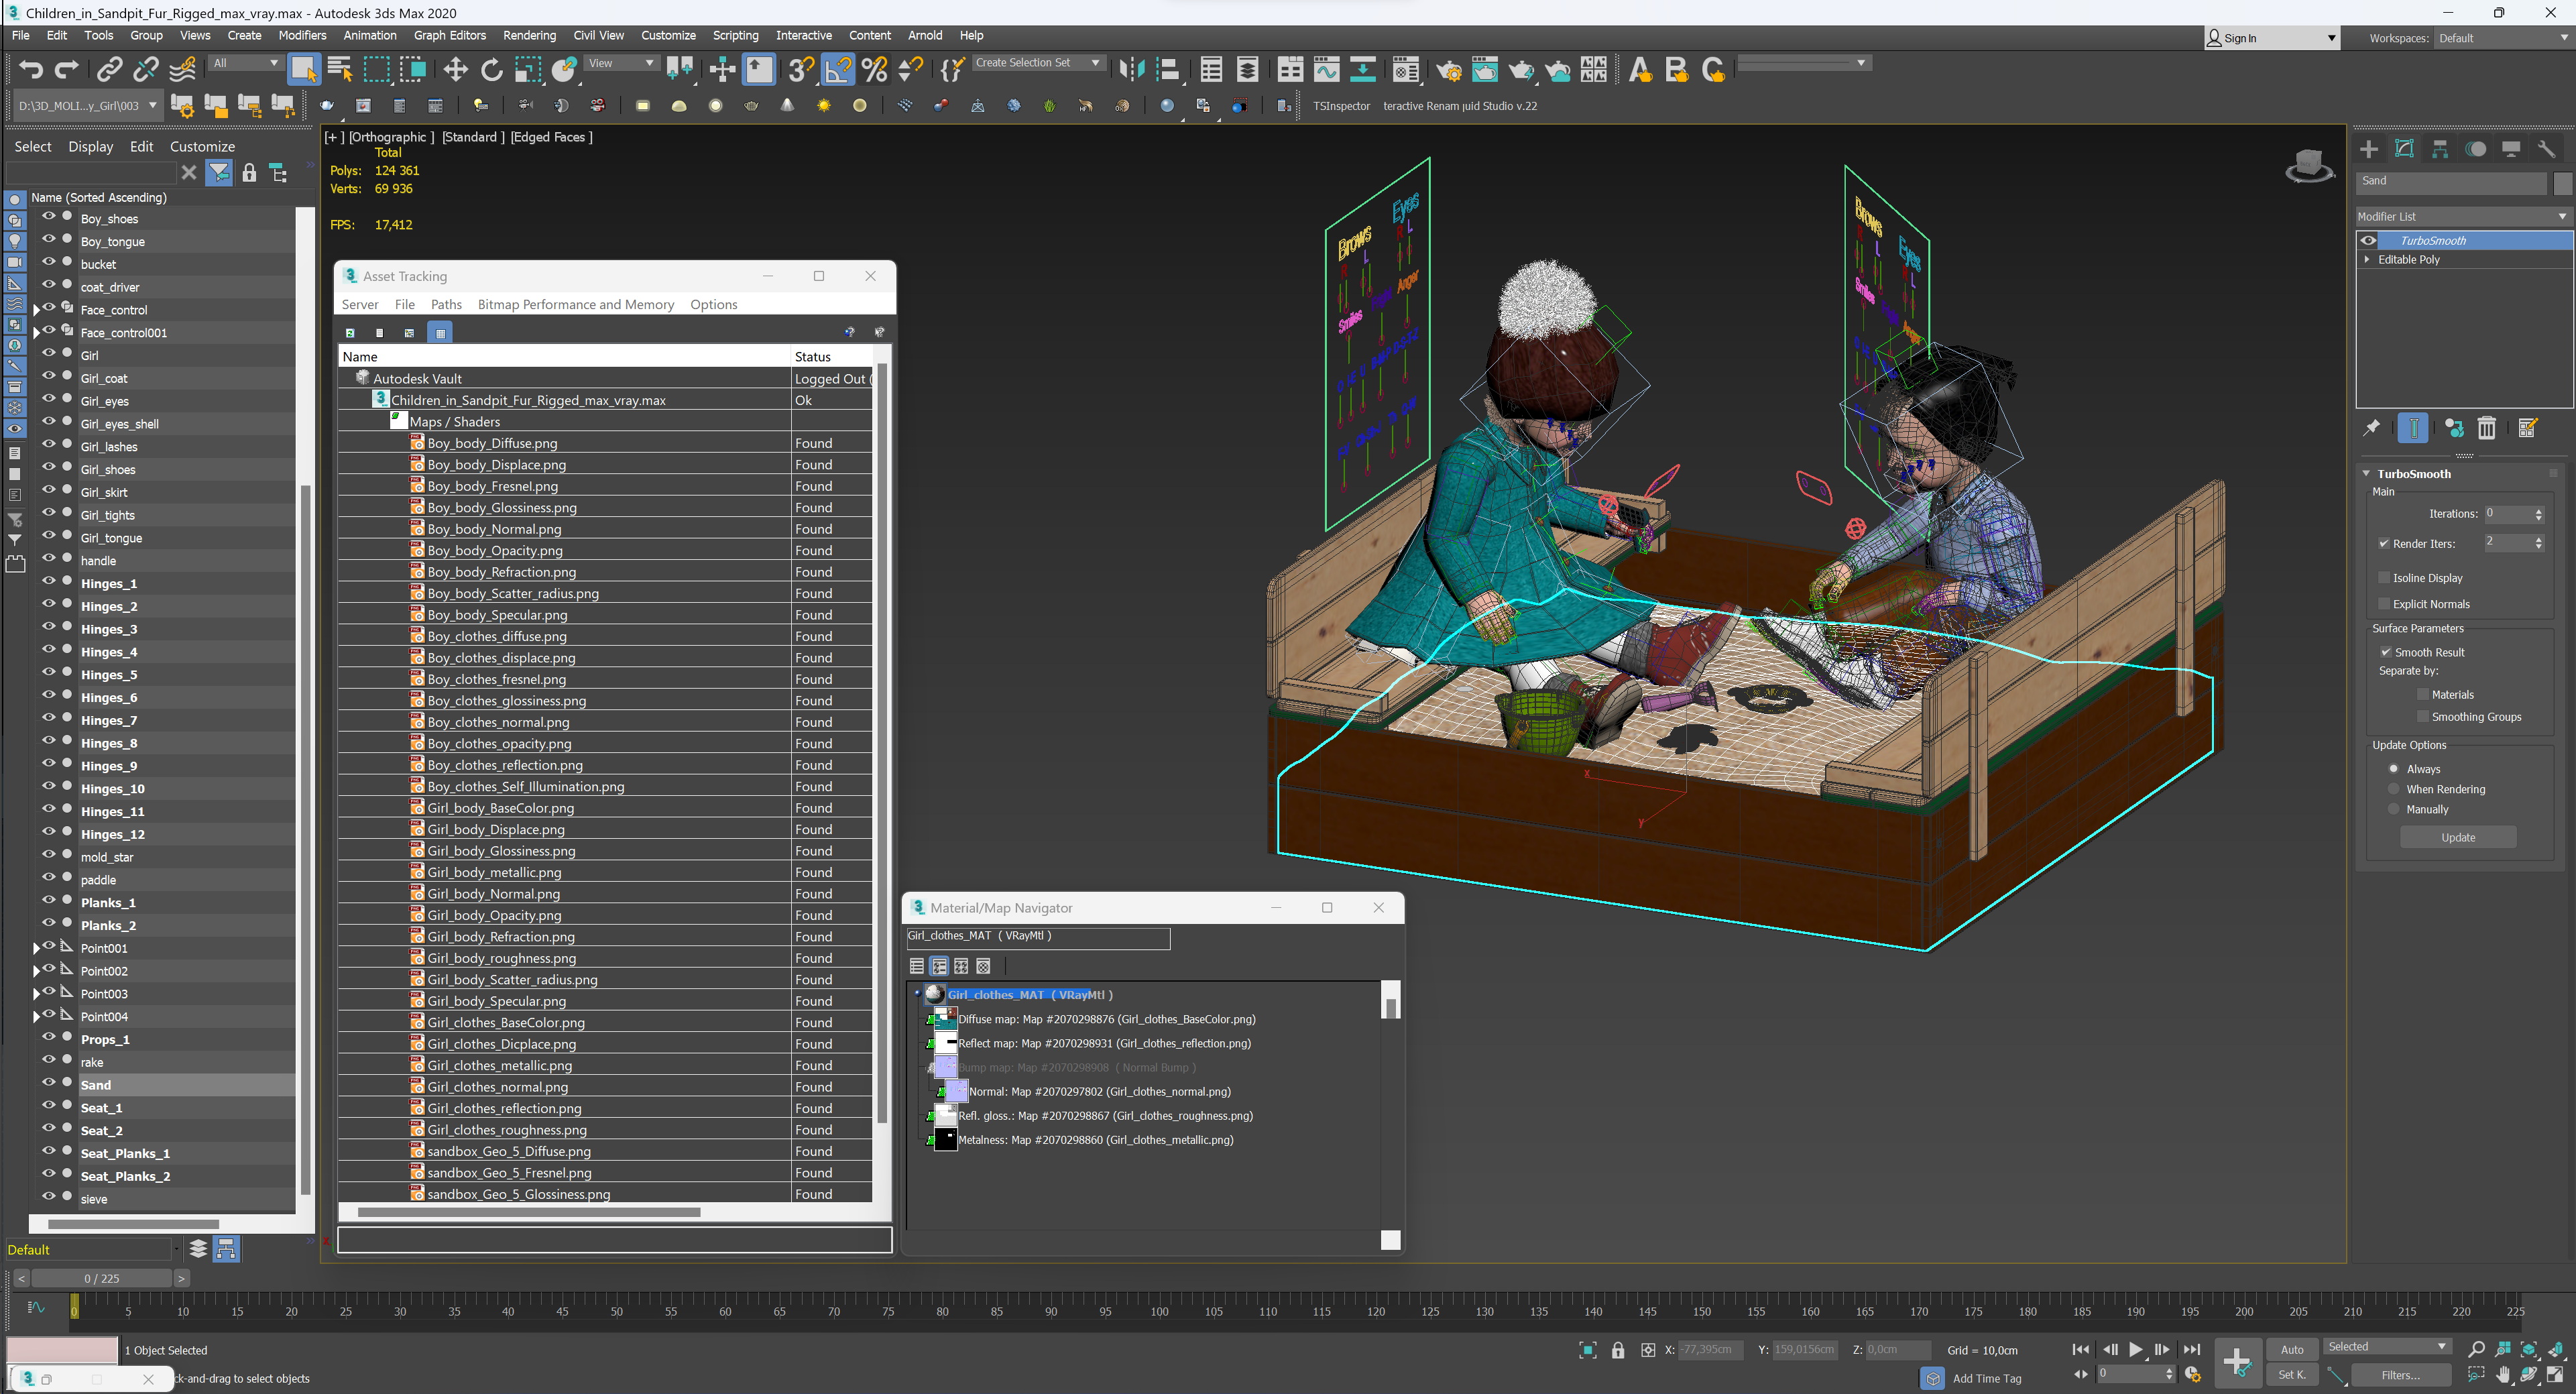Open the Modifier List dropdown
The image size is (2576, 1394).
point(2464,216)
